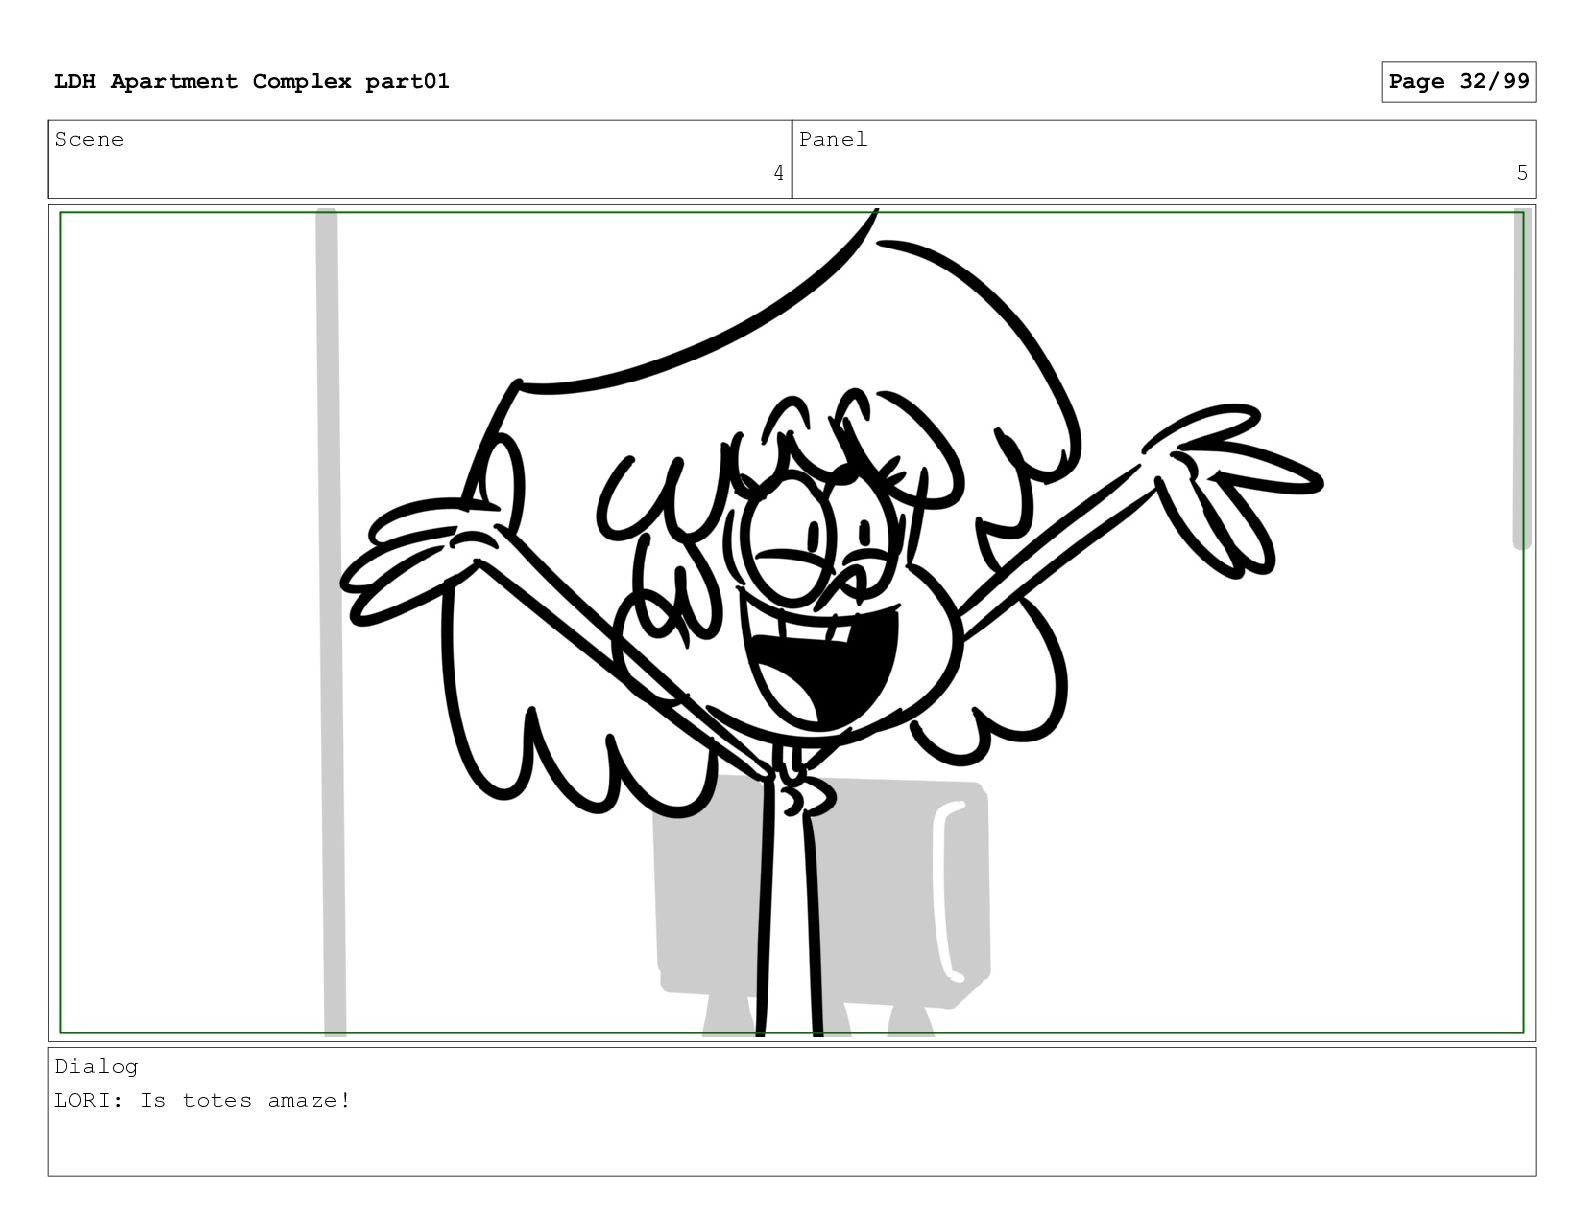Image resolution: width=1584 pixels, height=1224 pixels.
Task: Click the "Page 32/99" page indicator
Action: tap(1459, 82)
